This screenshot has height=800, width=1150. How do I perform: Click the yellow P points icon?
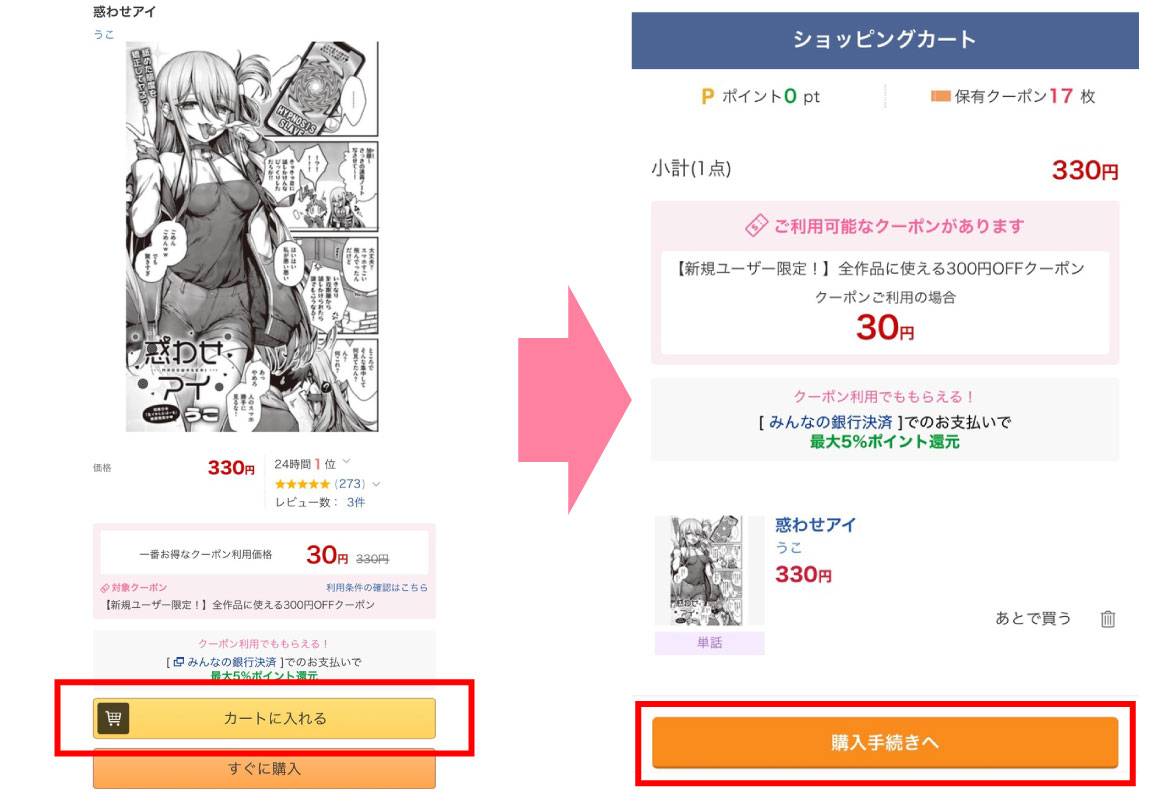click(x=708, y=96)
